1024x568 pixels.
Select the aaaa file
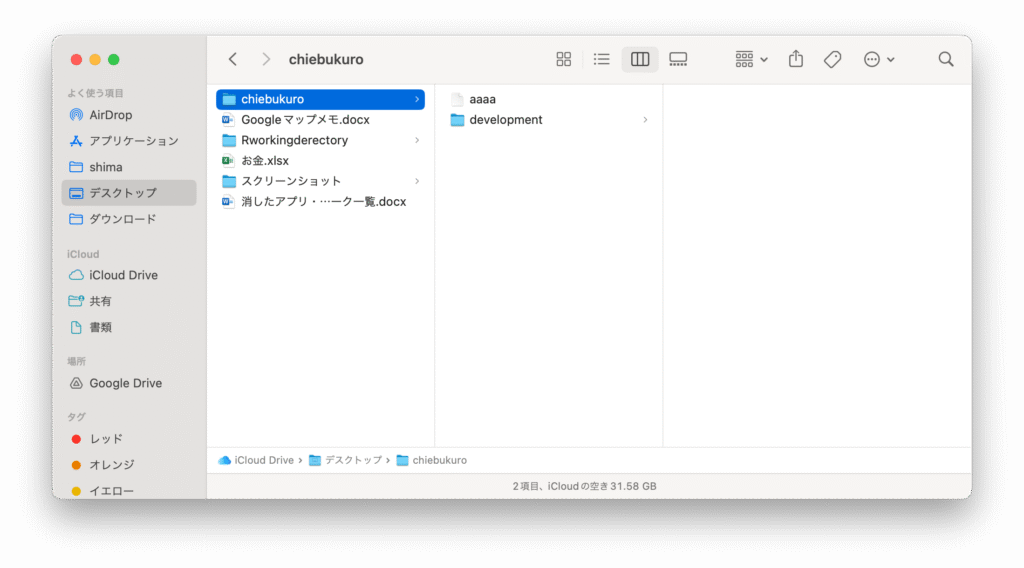[549, 99]
